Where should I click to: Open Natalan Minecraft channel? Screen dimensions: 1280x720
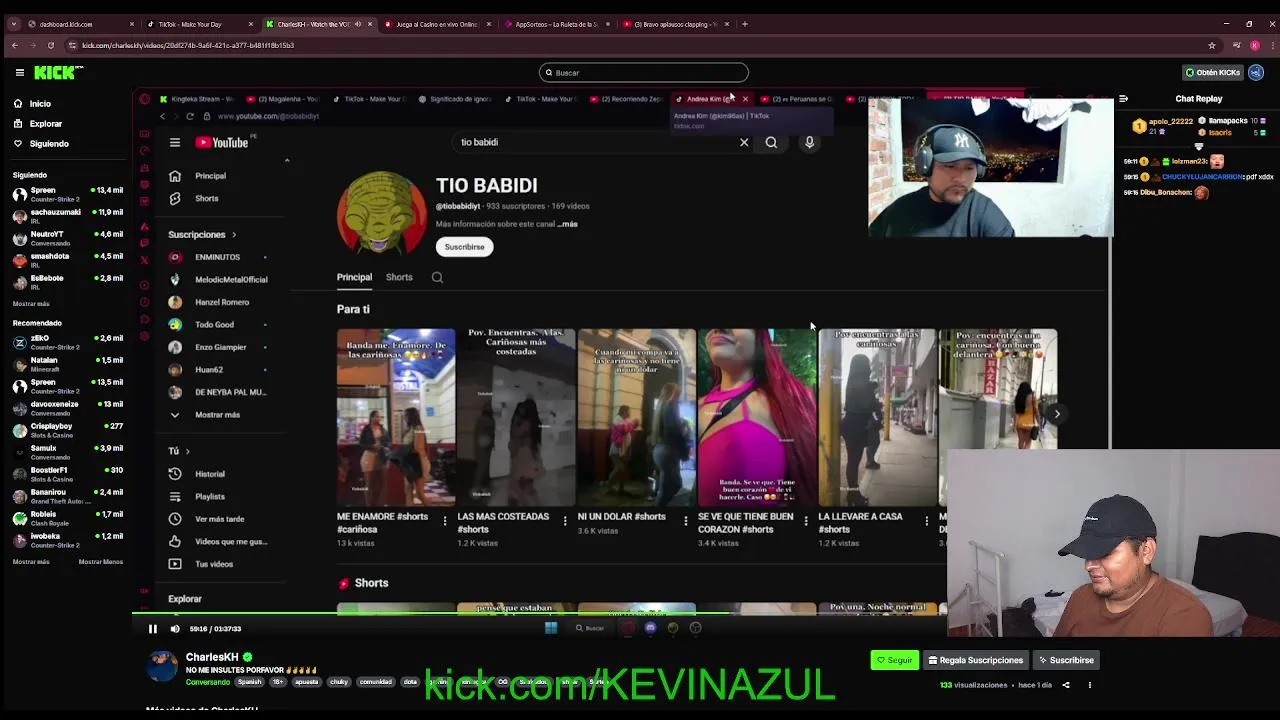tap(68, 364)
